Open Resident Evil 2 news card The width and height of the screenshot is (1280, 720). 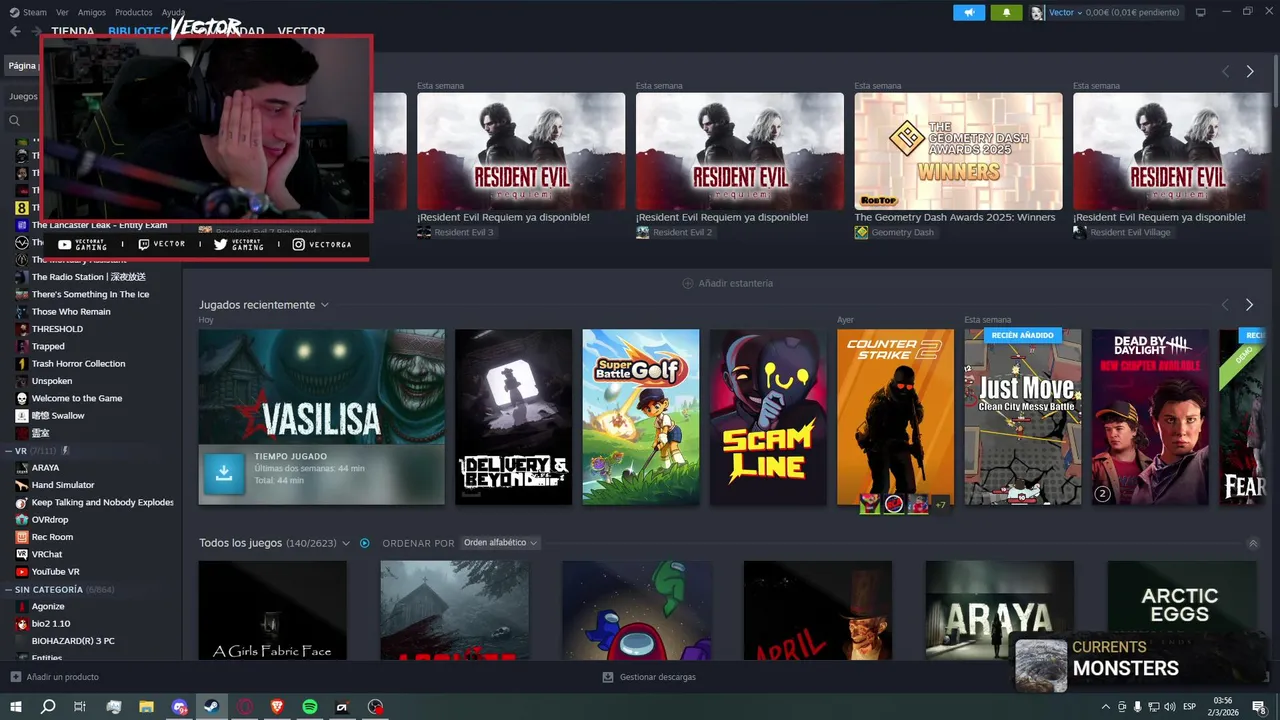click(740, 152)
